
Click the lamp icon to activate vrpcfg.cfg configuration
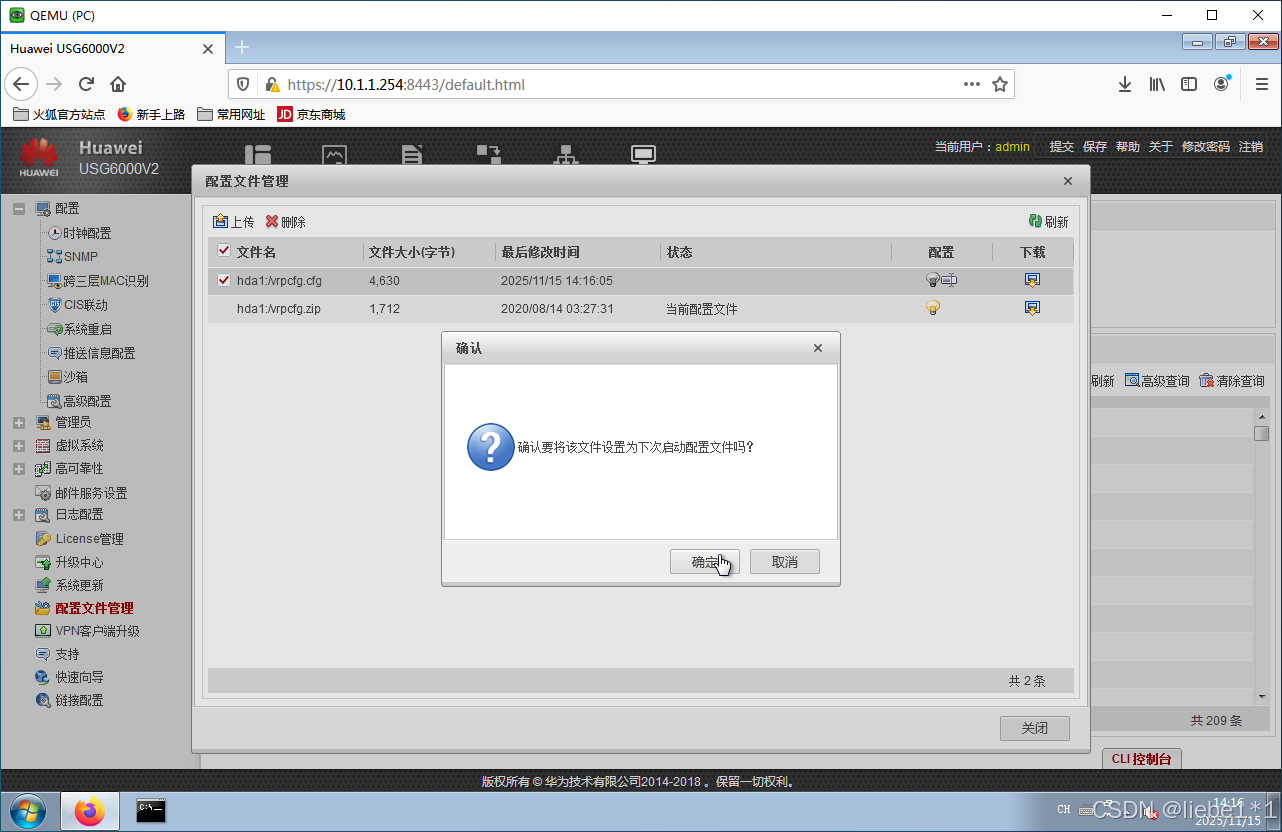932,280
